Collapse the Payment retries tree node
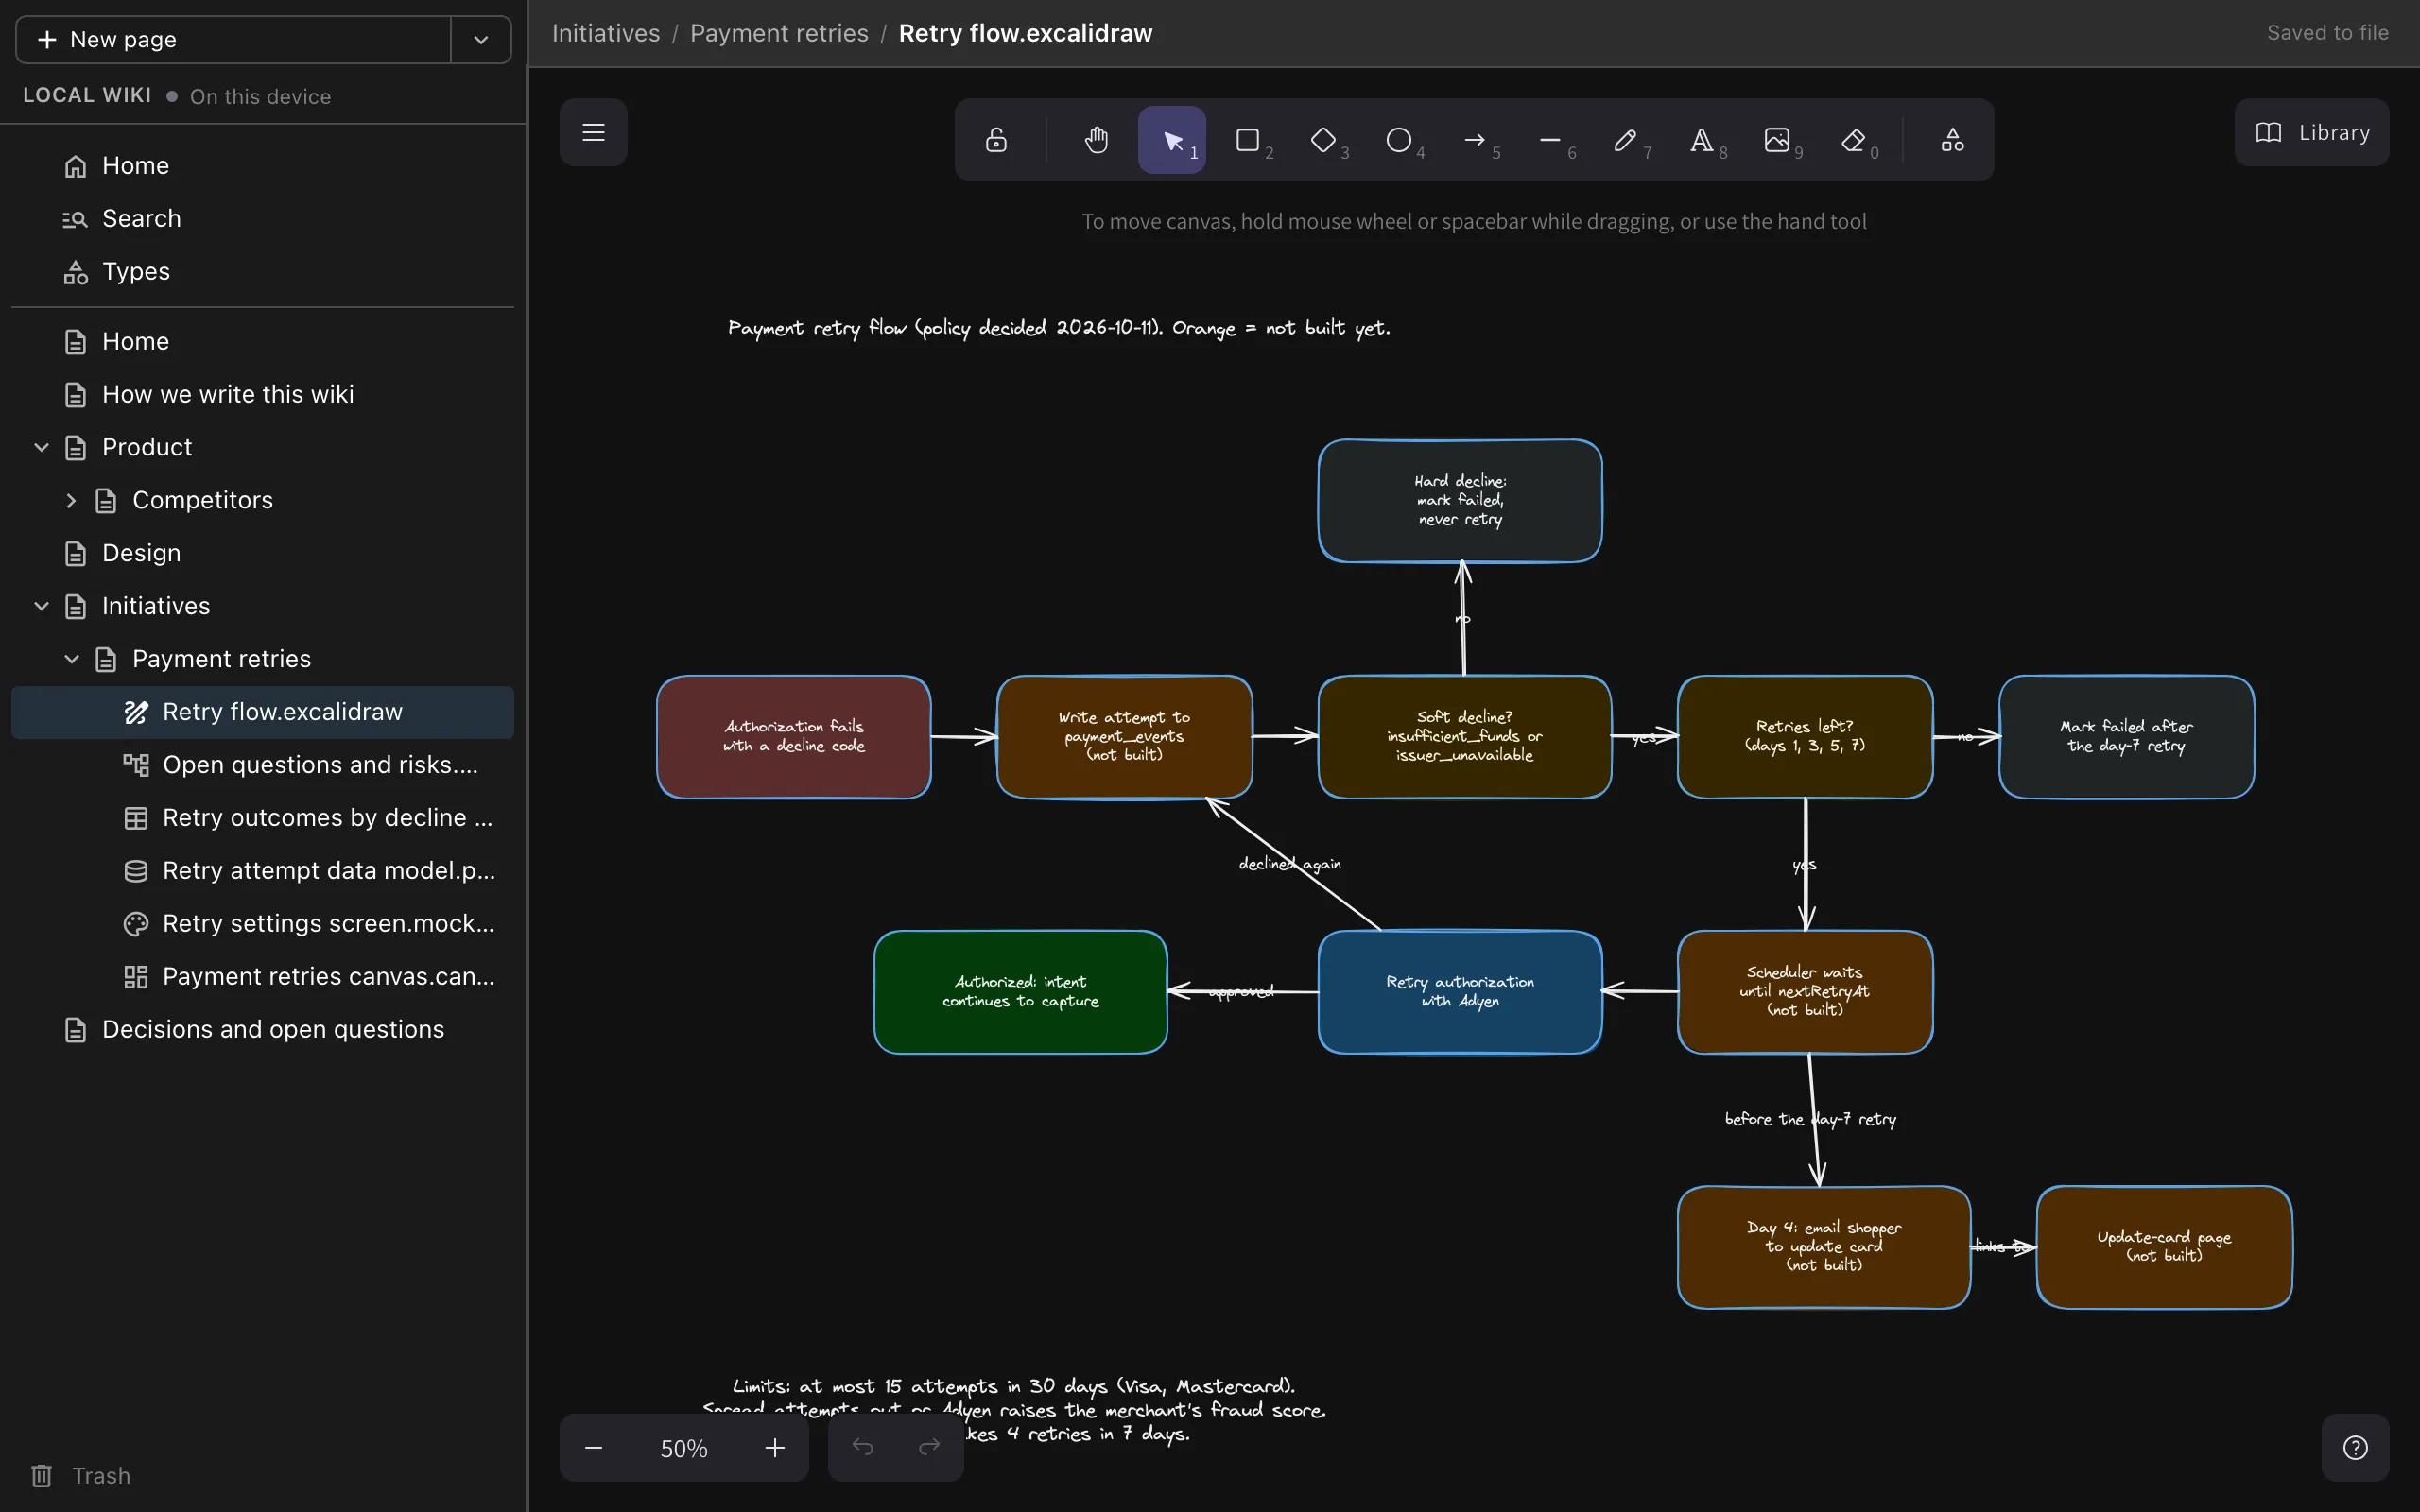 click(71, 659)
